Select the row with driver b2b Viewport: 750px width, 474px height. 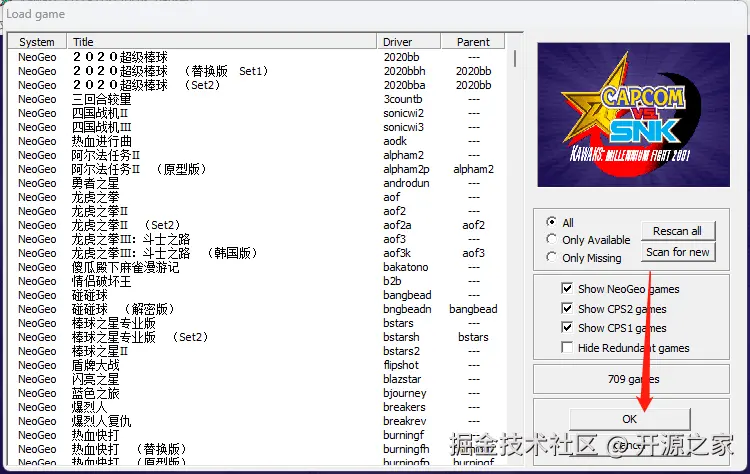(x=256, y=281)
